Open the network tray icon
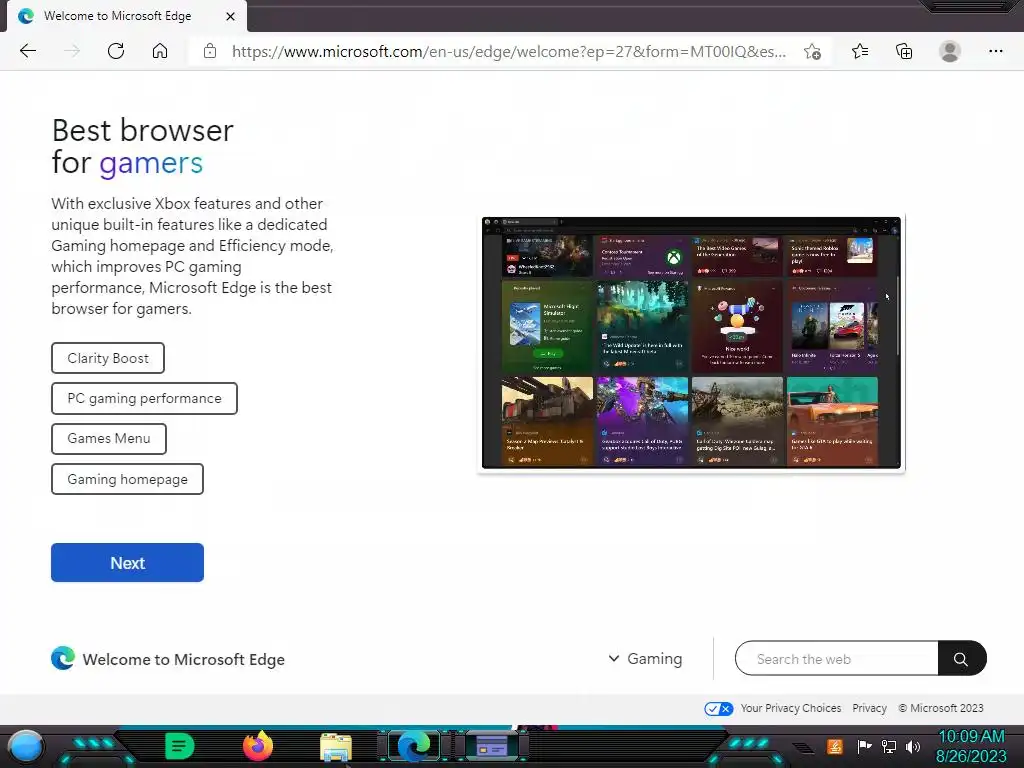The height and width of the screenshot is (768, 1024). (889, 746)
